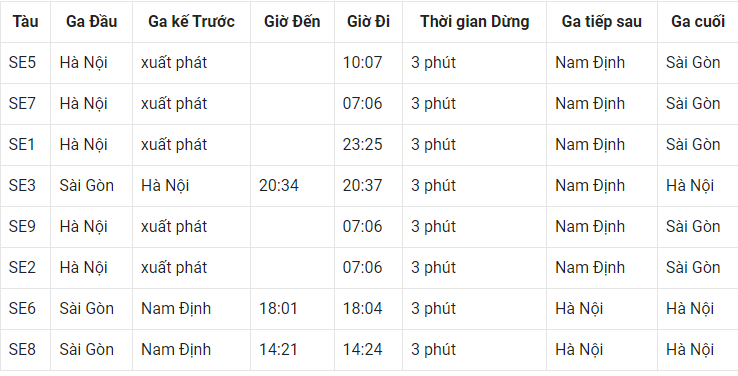Viewport: 738px width, 376px height.
Task: Click the Thời gian Dừng header
Action: click(474, 22)
